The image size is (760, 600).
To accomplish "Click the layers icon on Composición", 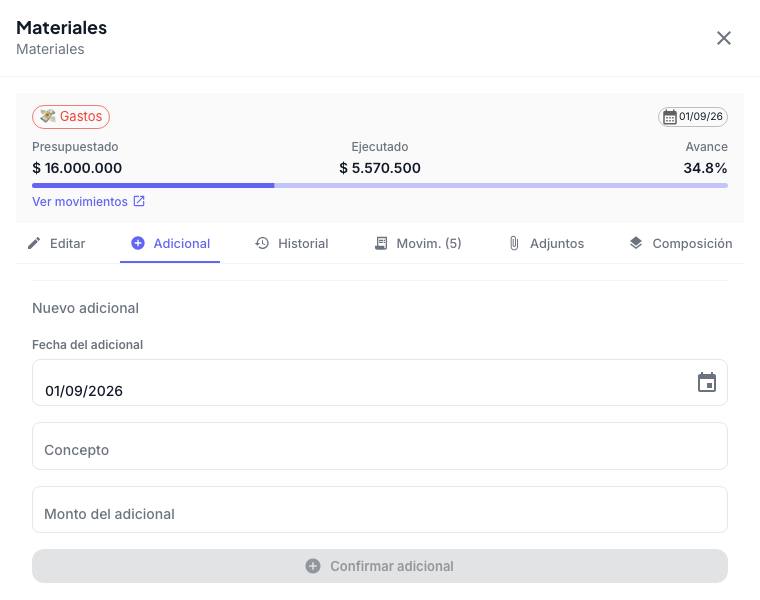I will [636, 243].
